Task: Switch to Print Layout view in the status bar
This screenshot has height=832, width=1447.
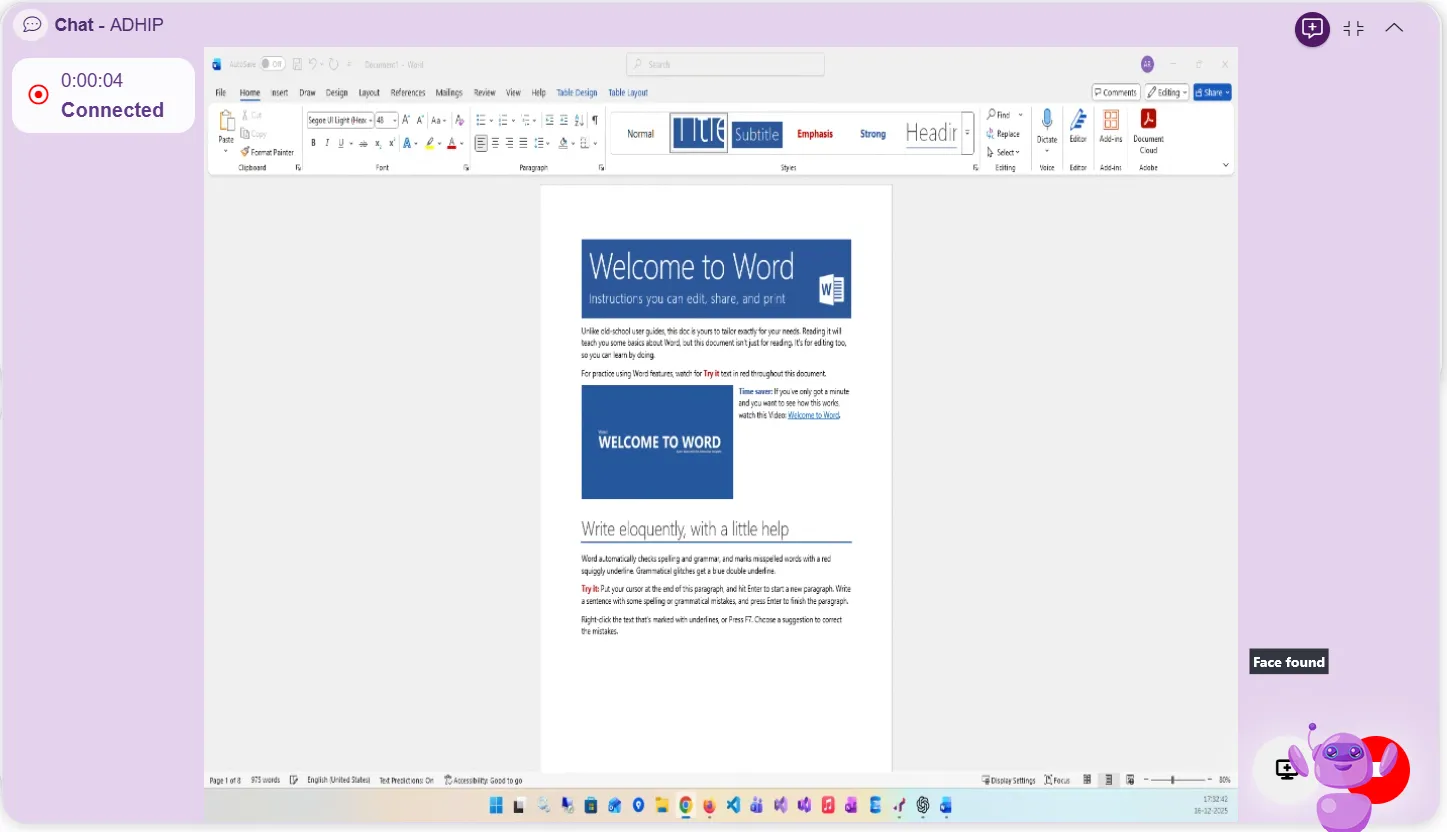Action: click(1108, 780)
